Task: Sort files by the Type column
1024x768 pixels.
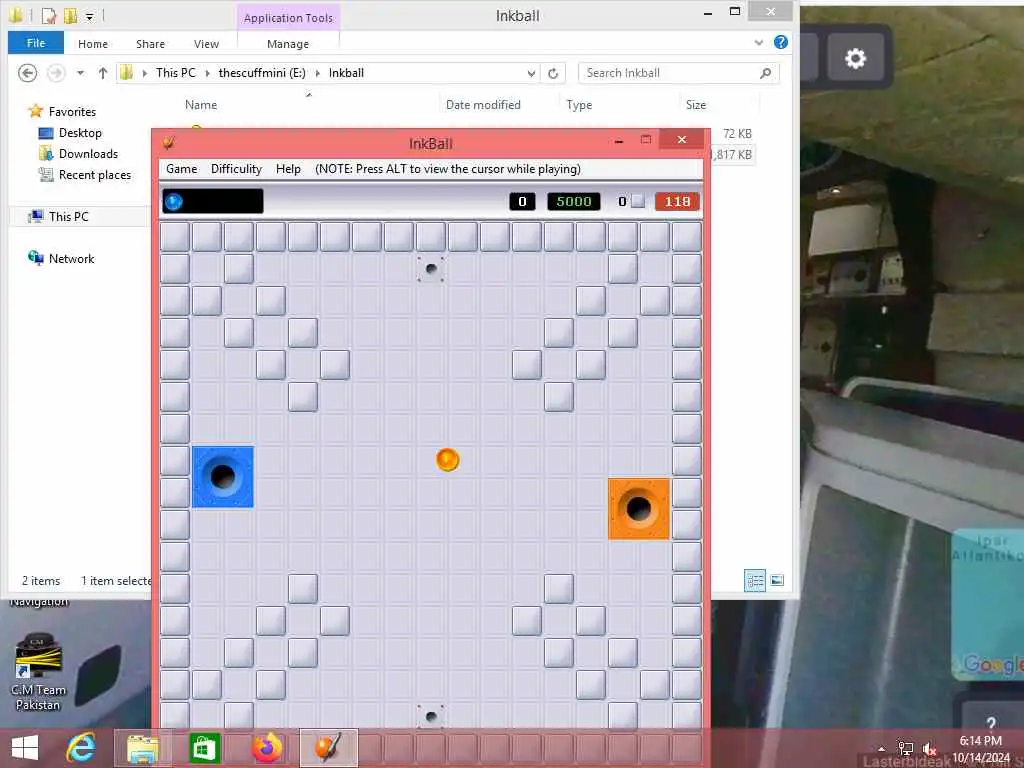Action: pyautogui.click(x=579, y=104)
